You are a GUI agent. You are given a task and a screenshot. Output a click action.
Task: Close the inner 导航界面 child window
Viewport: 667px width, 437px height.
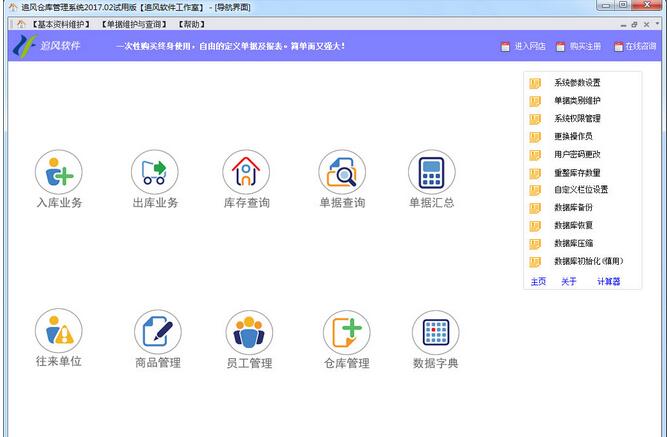click(646, 25)
